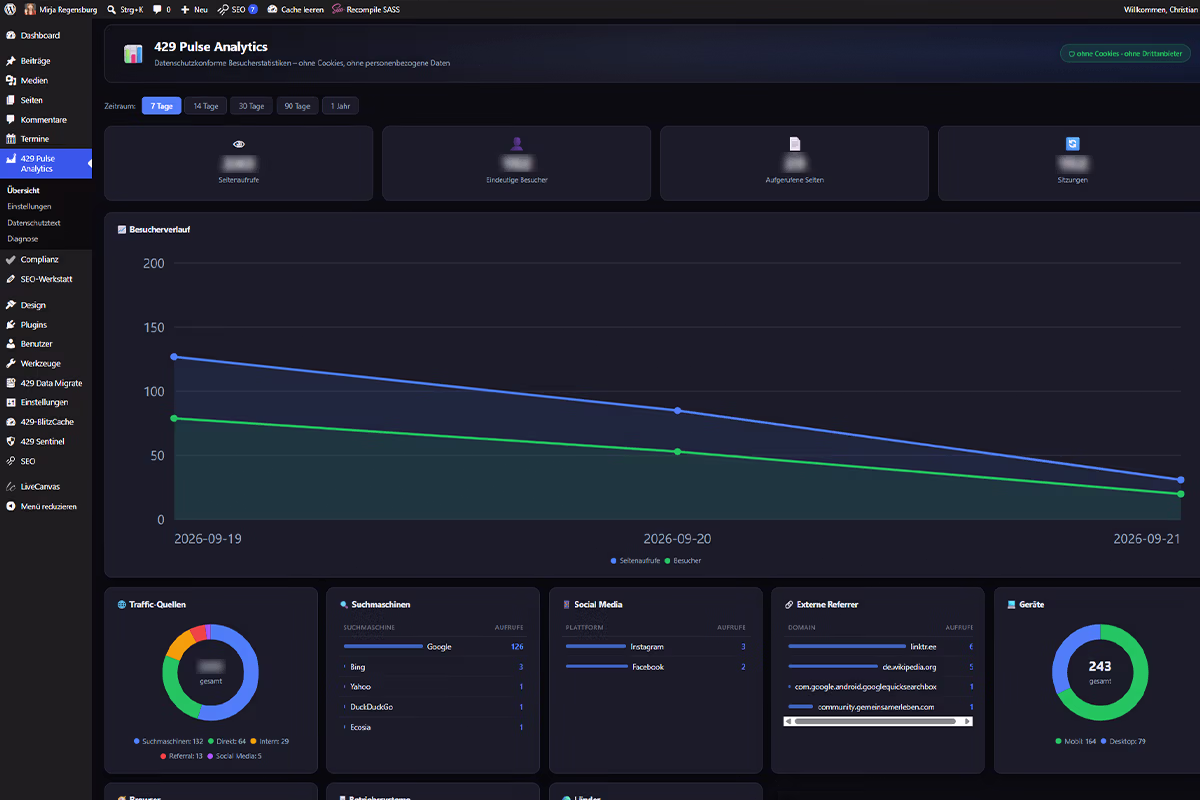Click the Pulse Analytics logo icon
This screenshot has width=1200, height=800.
133,54
